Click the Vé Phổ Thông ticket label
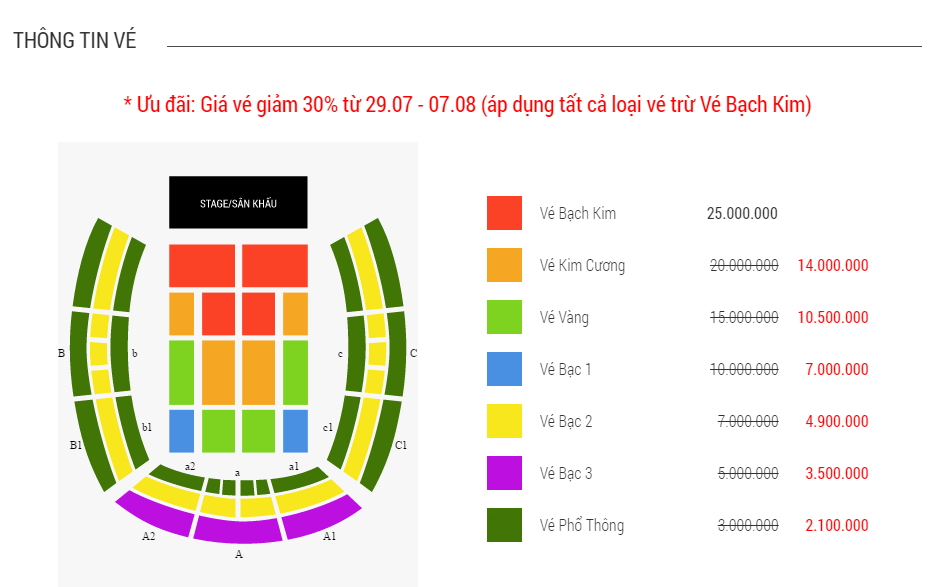Image resolution: width=940 pixels, height=587 pixels. pyautogui.click(x=582, y=525)
